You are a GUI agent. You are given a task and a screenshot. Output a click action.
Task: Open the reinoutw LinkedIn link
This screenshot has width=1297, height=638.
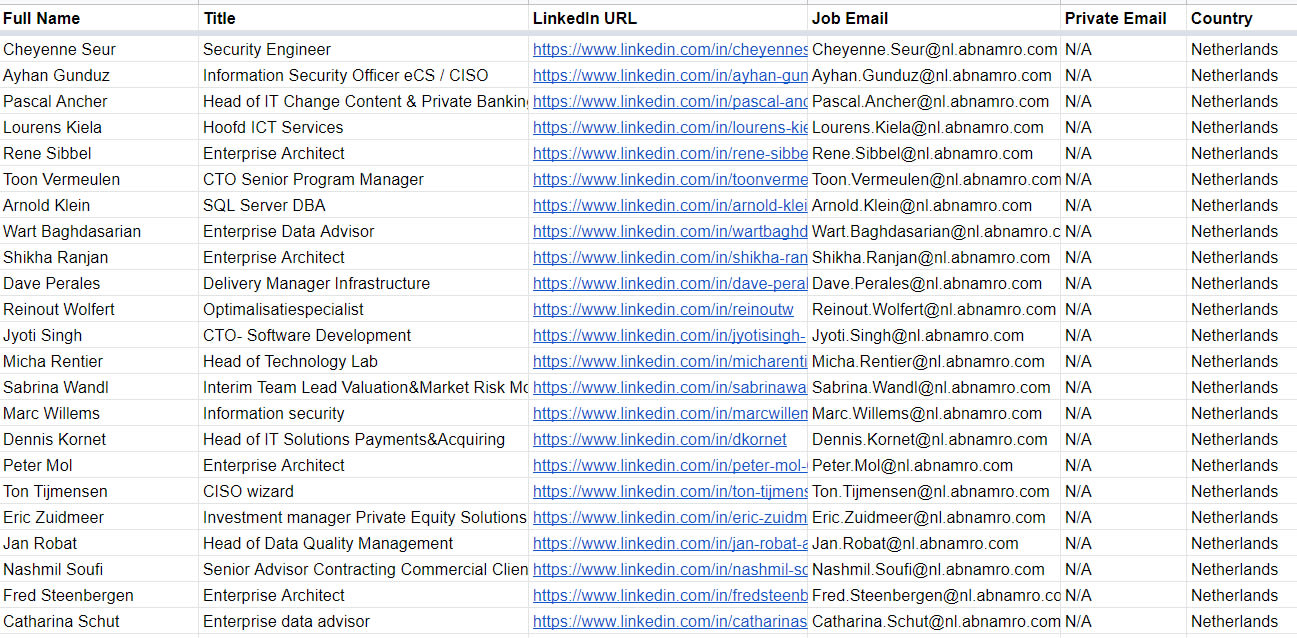point(663,309)
